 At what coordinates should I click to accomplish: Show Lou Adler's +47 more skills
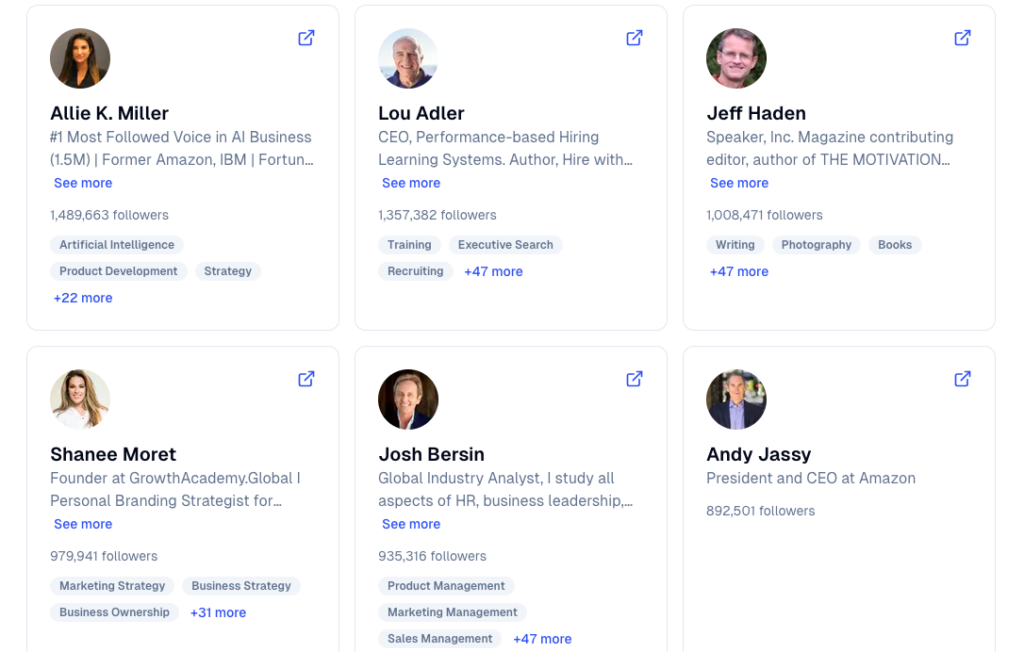pos(493,271)
